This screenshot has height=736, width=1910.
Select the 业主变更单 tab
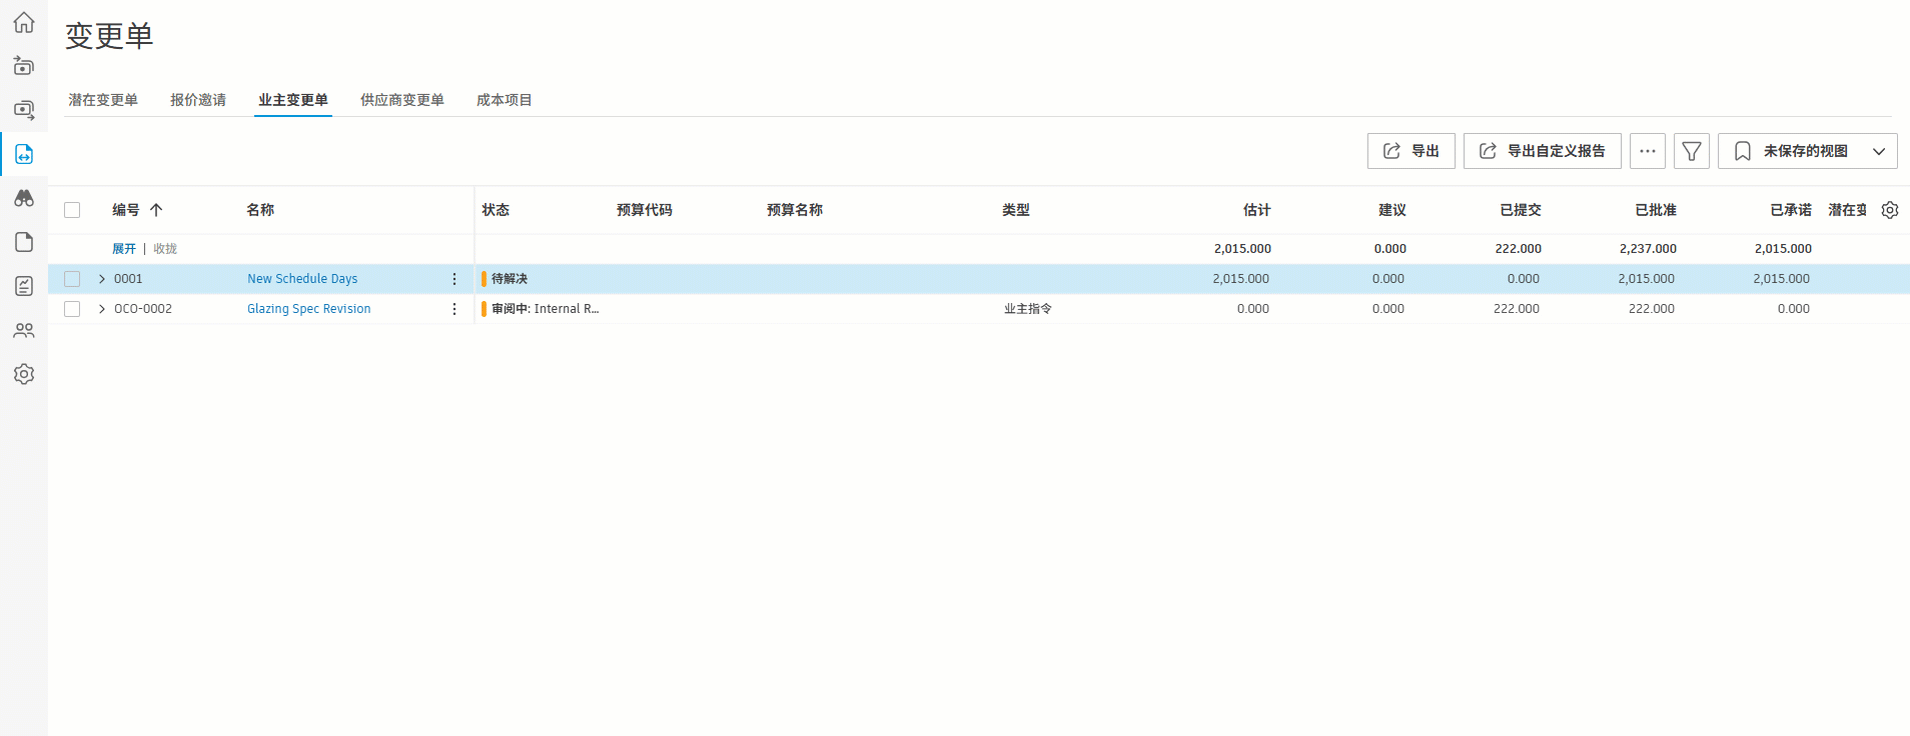coord(293,100)
